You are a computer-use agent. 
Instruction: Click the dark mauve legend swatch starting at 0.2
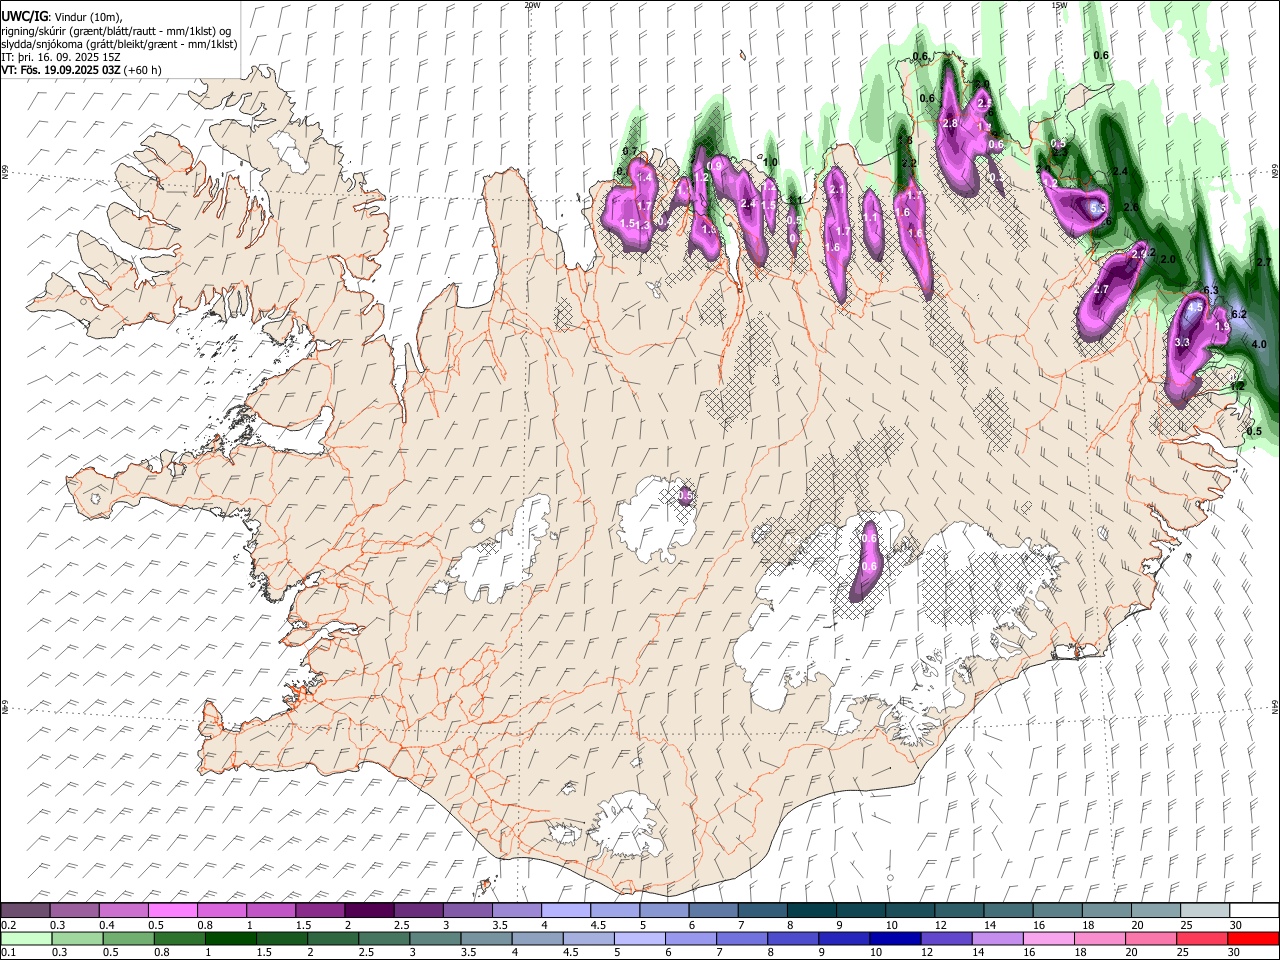[26, 911]
